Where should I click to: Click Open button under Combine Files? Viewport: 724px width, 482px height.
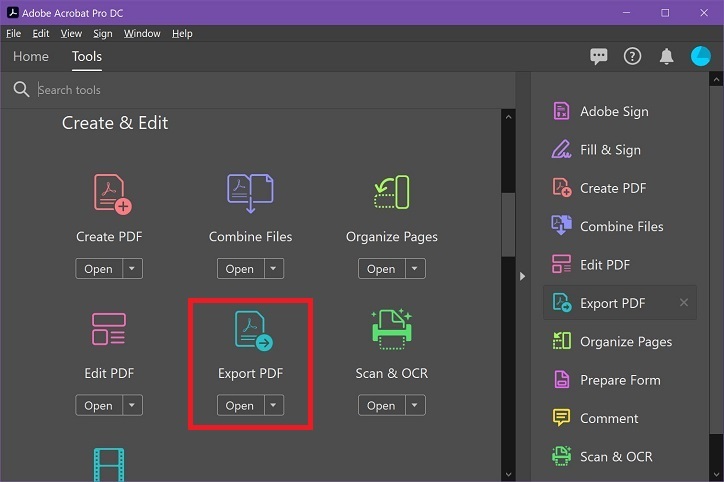coord(240,269)
